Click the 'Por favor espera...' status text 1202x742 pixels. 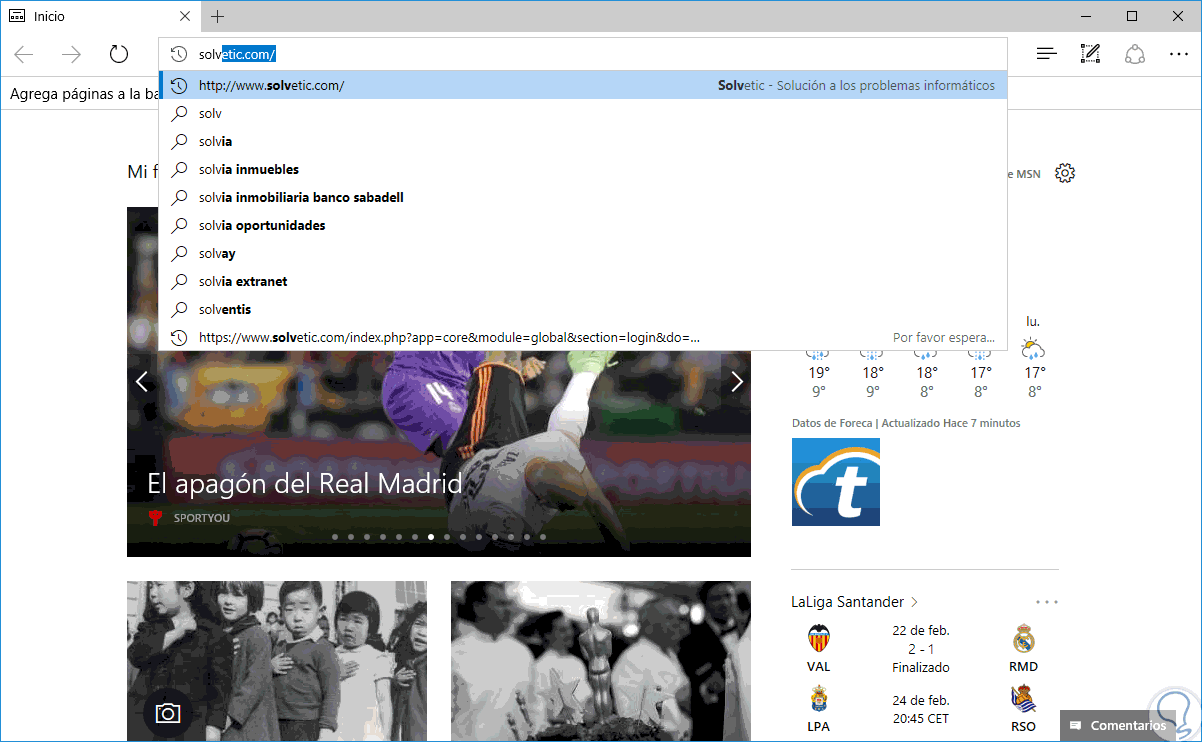tap(944, 338)
